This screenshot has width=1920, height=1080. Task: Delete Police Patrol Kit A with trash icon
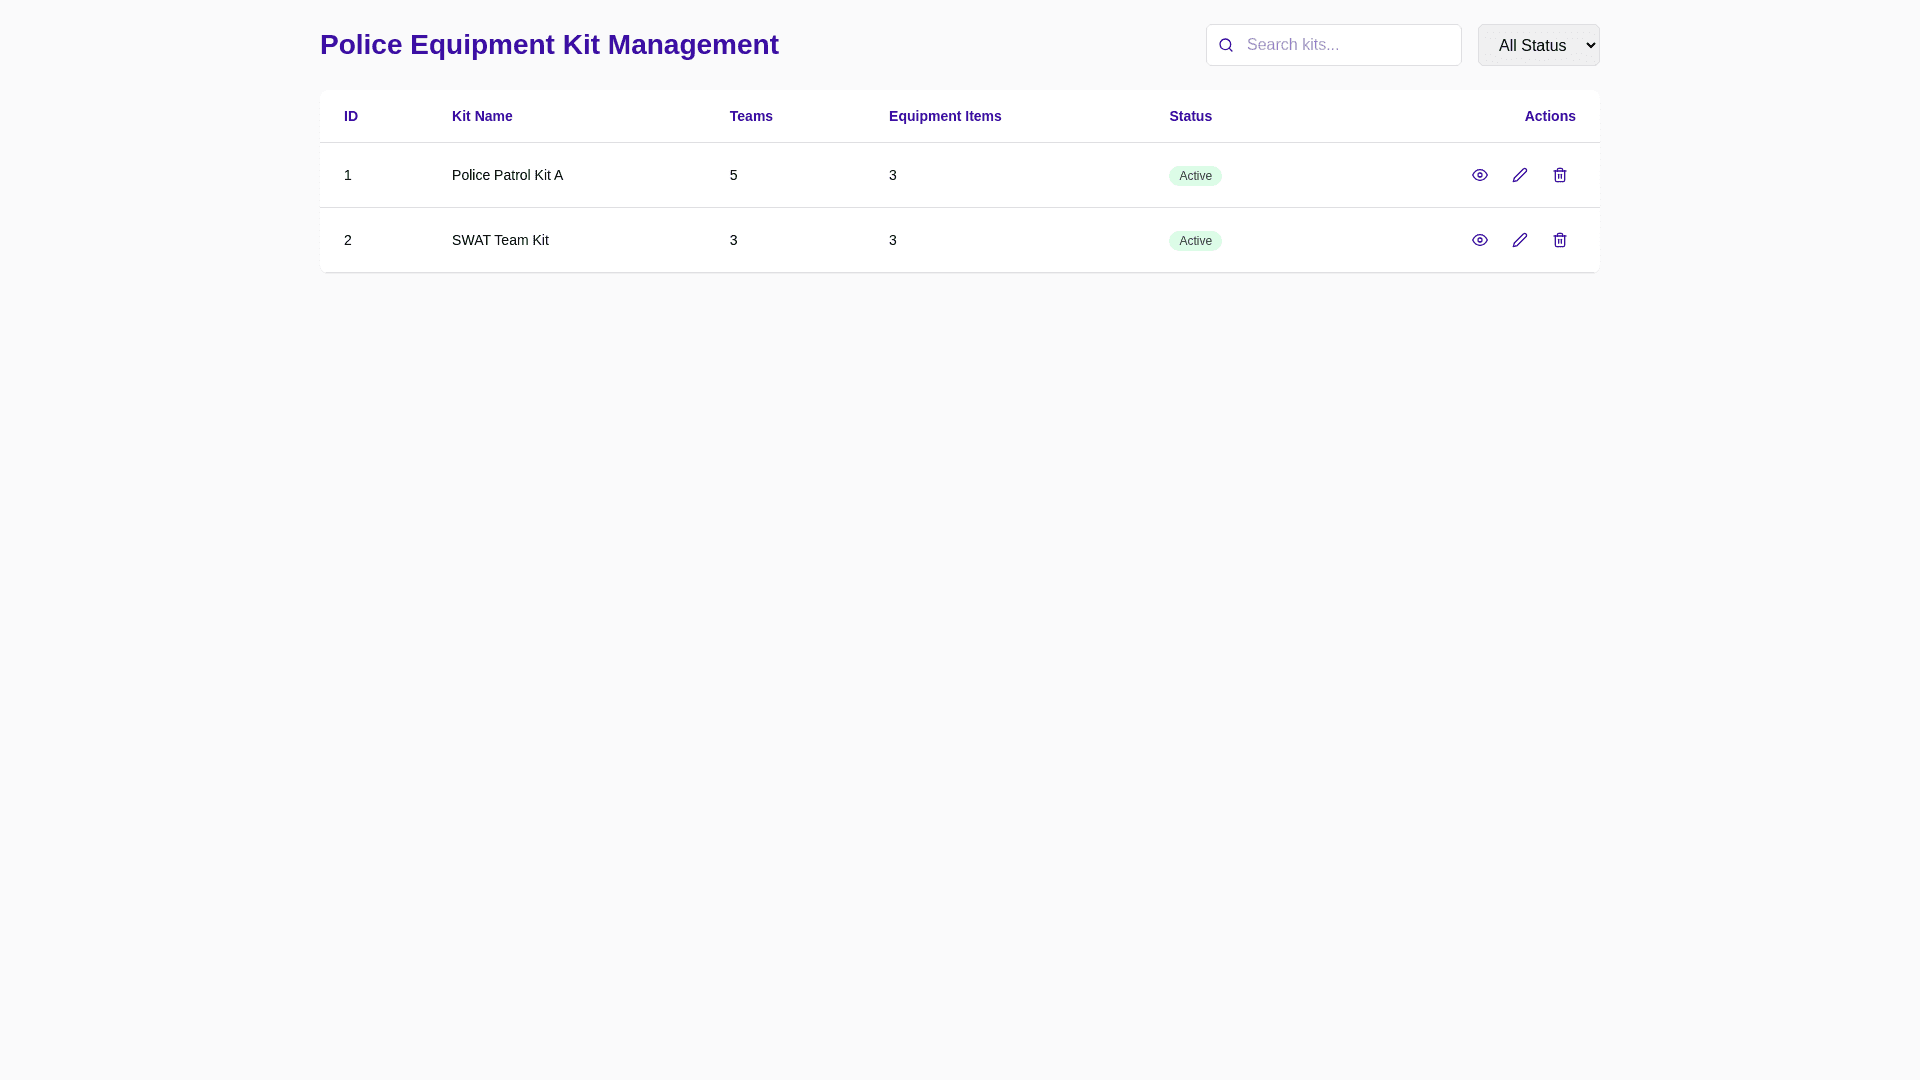point(1559,175)
